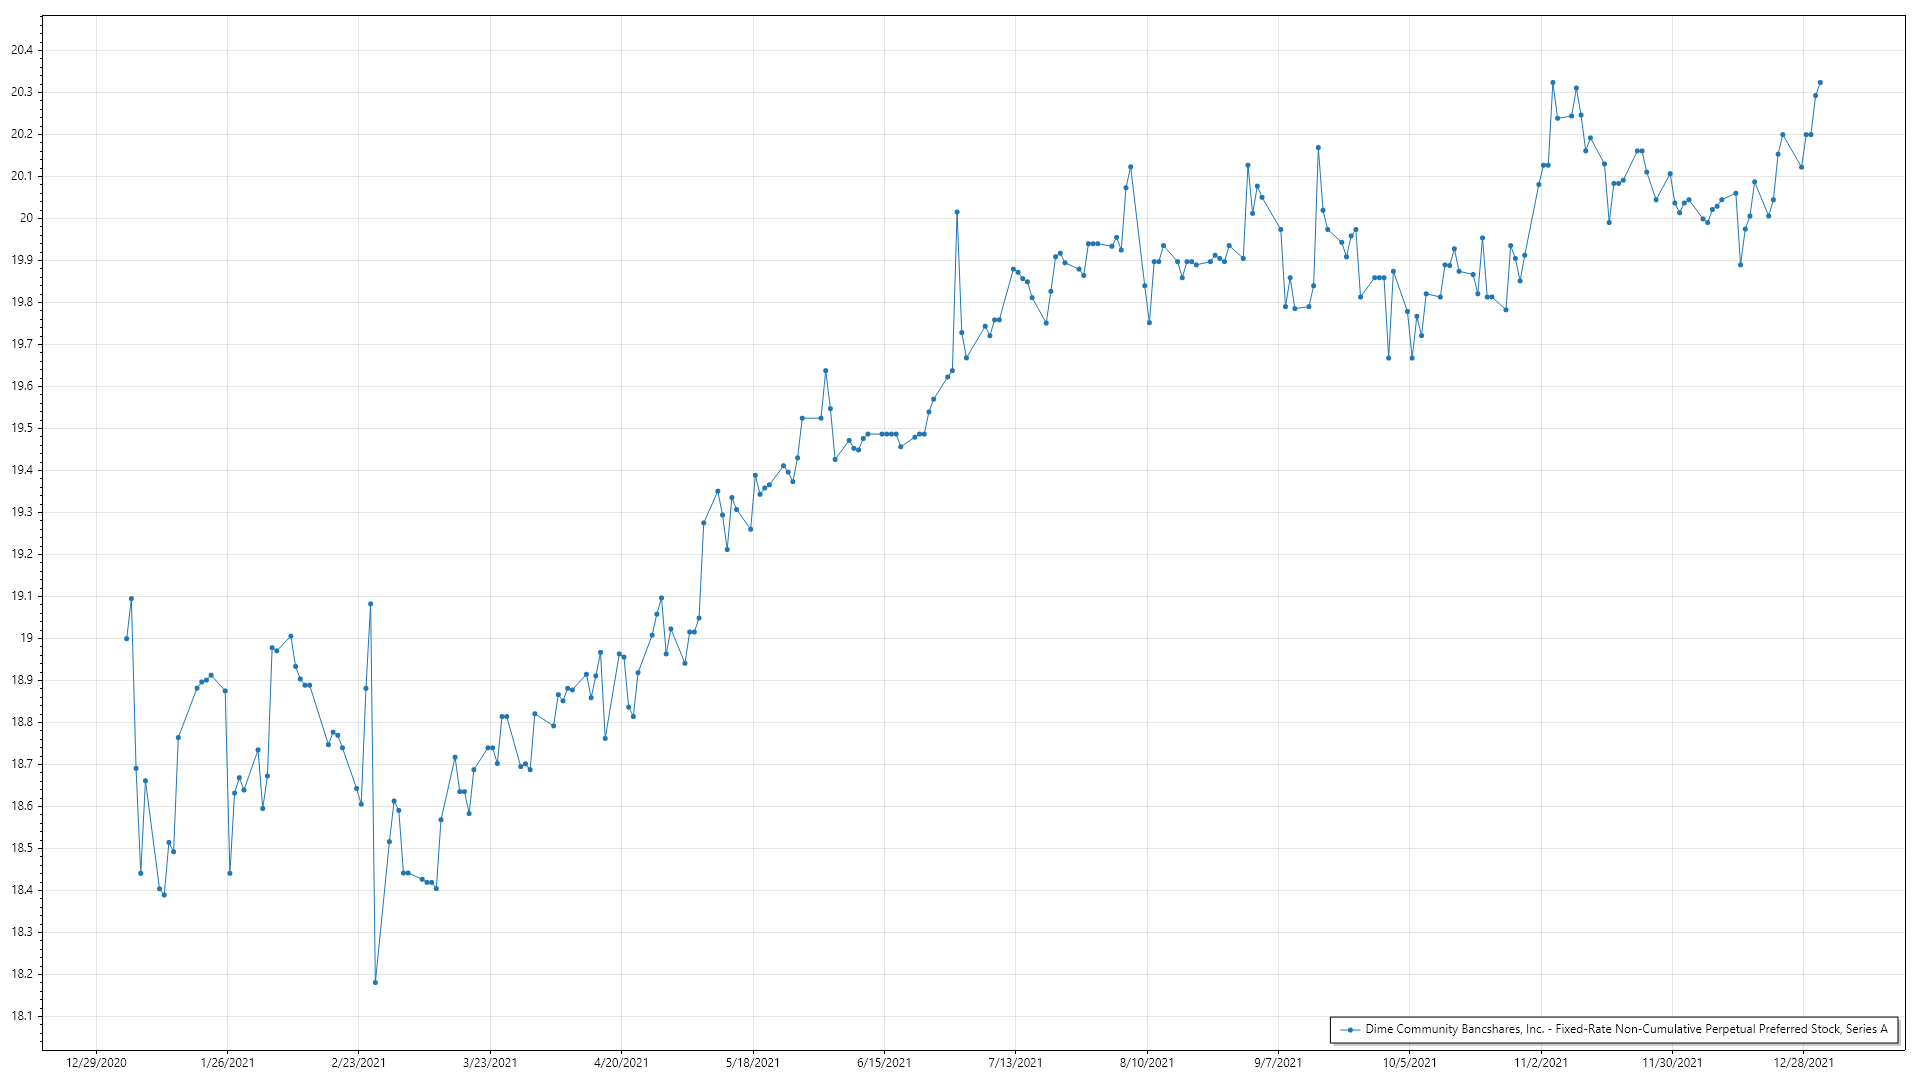The height and width of the screenshot is (1080, 1920).
Task: Click the Dime Community Bancshares legend text
Action: (x=1626, y=1029)
